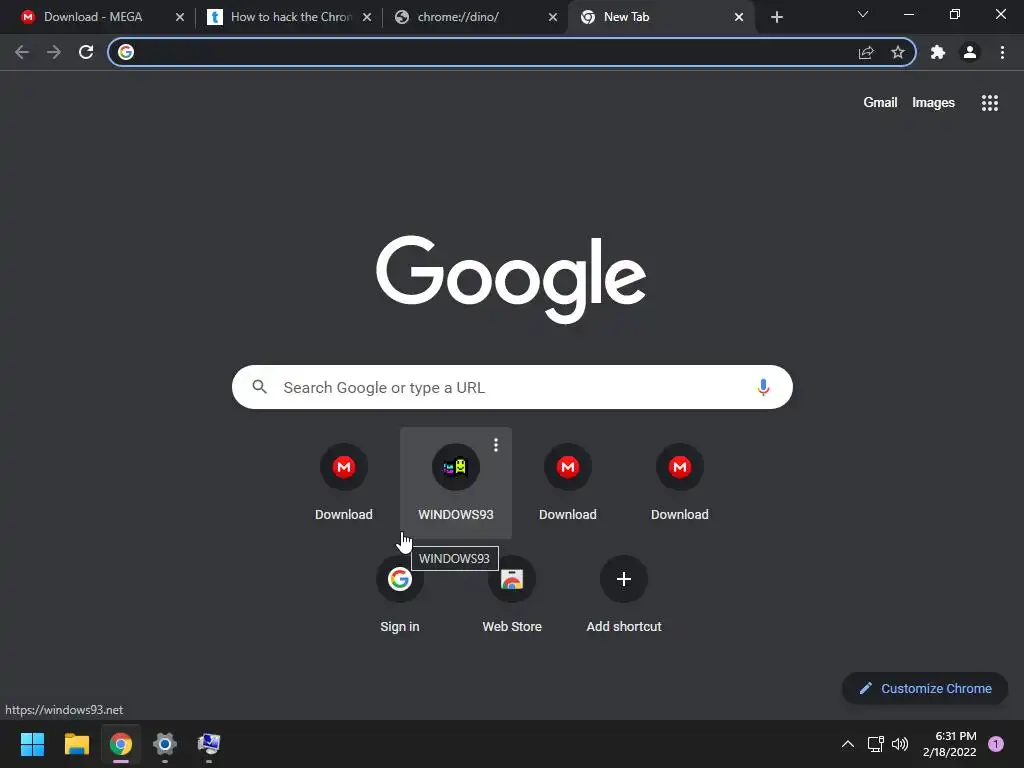Image resolution: width=1024 pixels, height=768 pixels.
Task: Open the Sign in Google shortcut
Action: pyautogui.click(x=400, y=595)
